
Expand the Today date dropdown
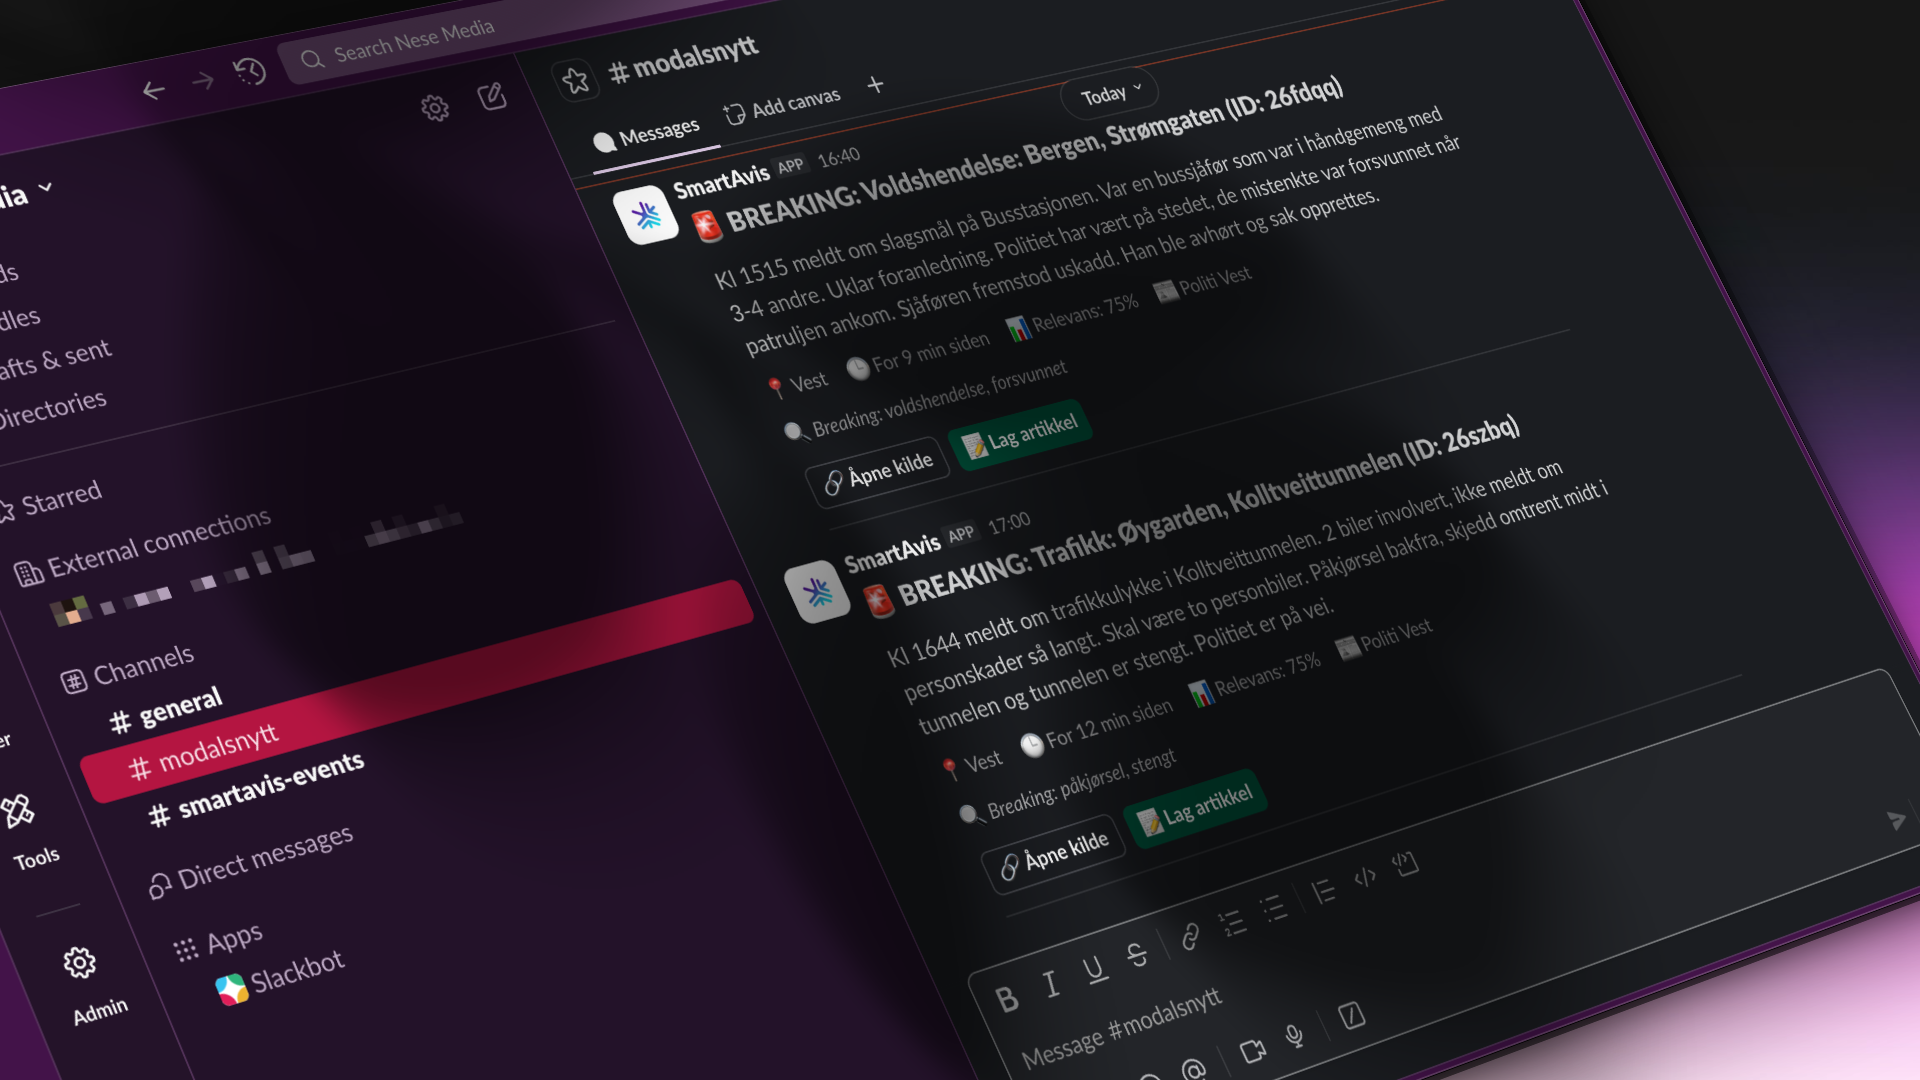(x=1110, y=93)
